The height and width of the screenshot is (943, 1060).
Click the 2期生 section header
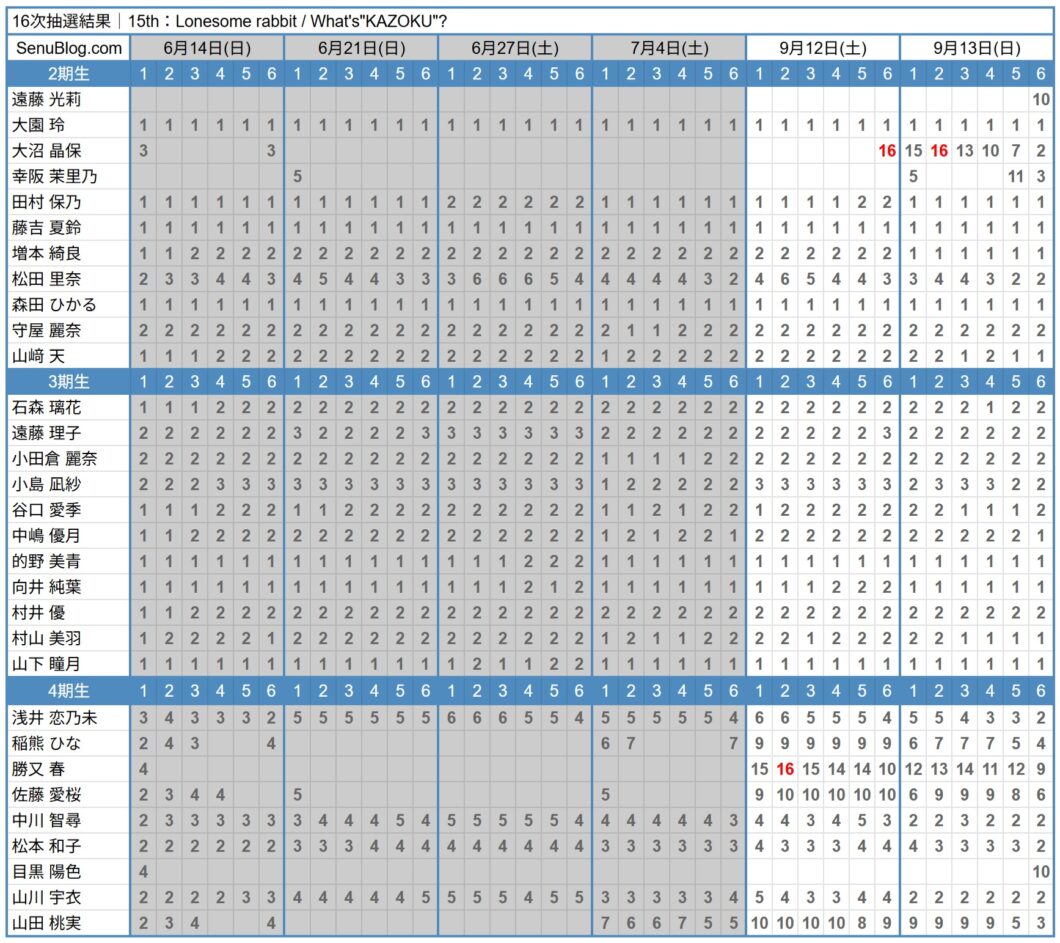68,74
